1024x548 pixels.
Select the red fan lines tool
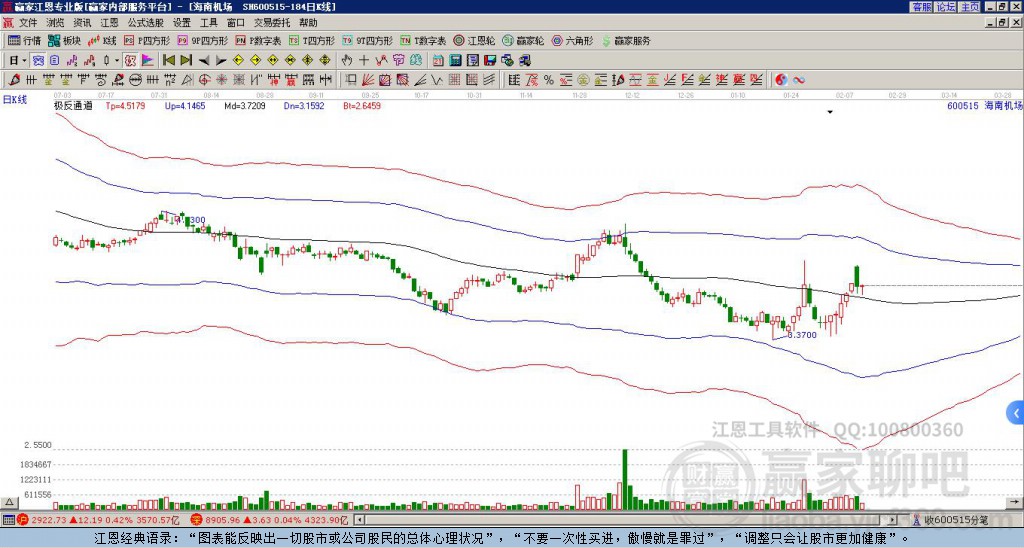coord(368,80)
